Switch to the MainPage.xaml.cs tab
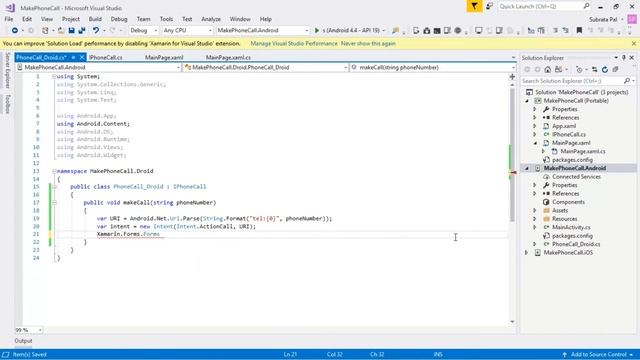Screen dimensions: 640x360 coord(228,58)
